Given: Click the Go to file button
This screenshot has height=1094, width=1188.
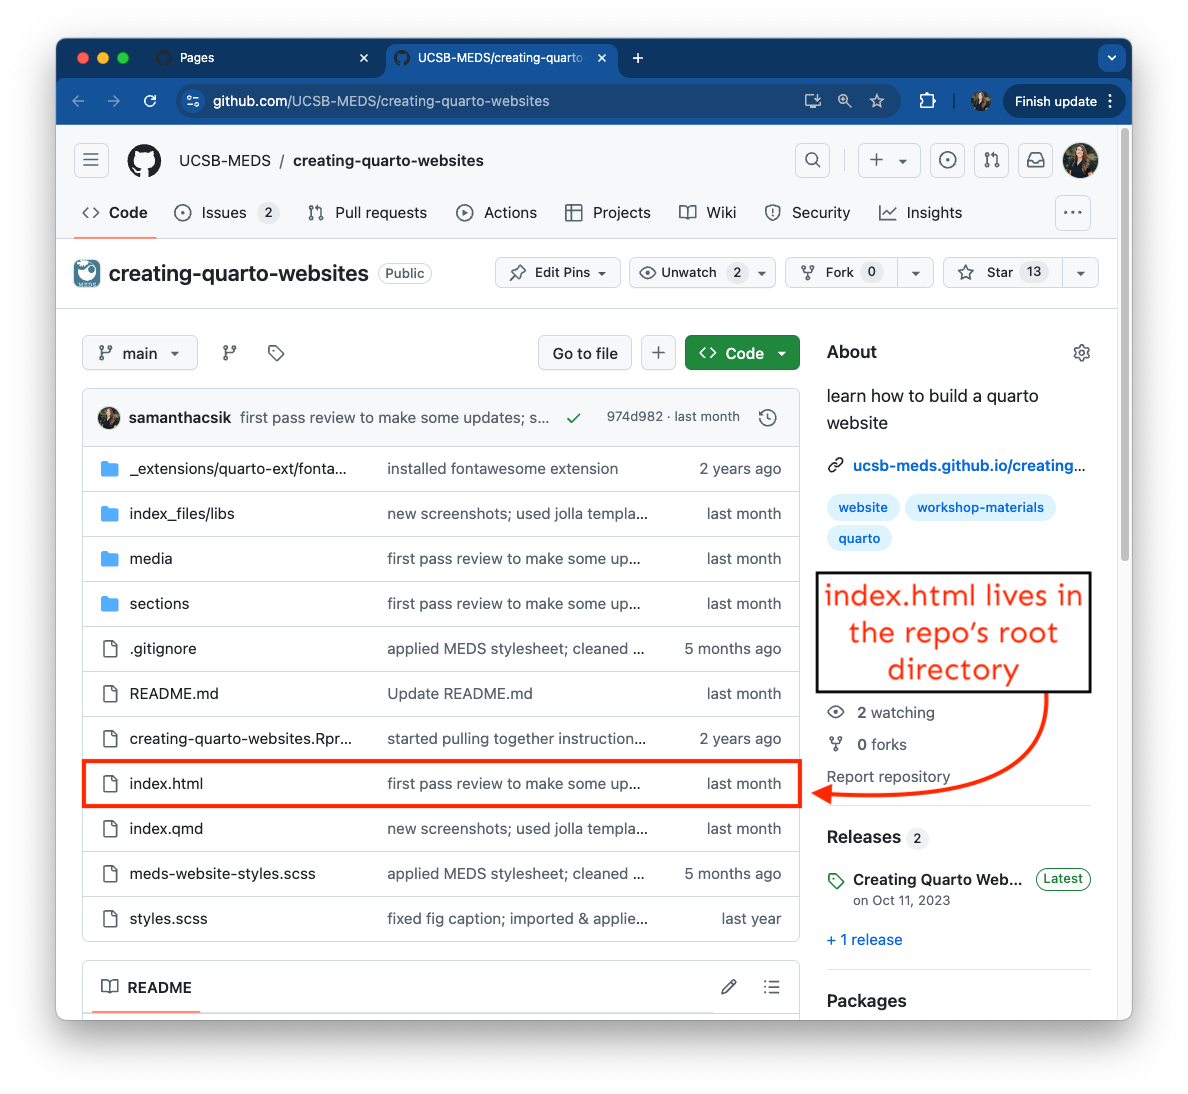Looking at the screenshot, I should click(585, 353).
